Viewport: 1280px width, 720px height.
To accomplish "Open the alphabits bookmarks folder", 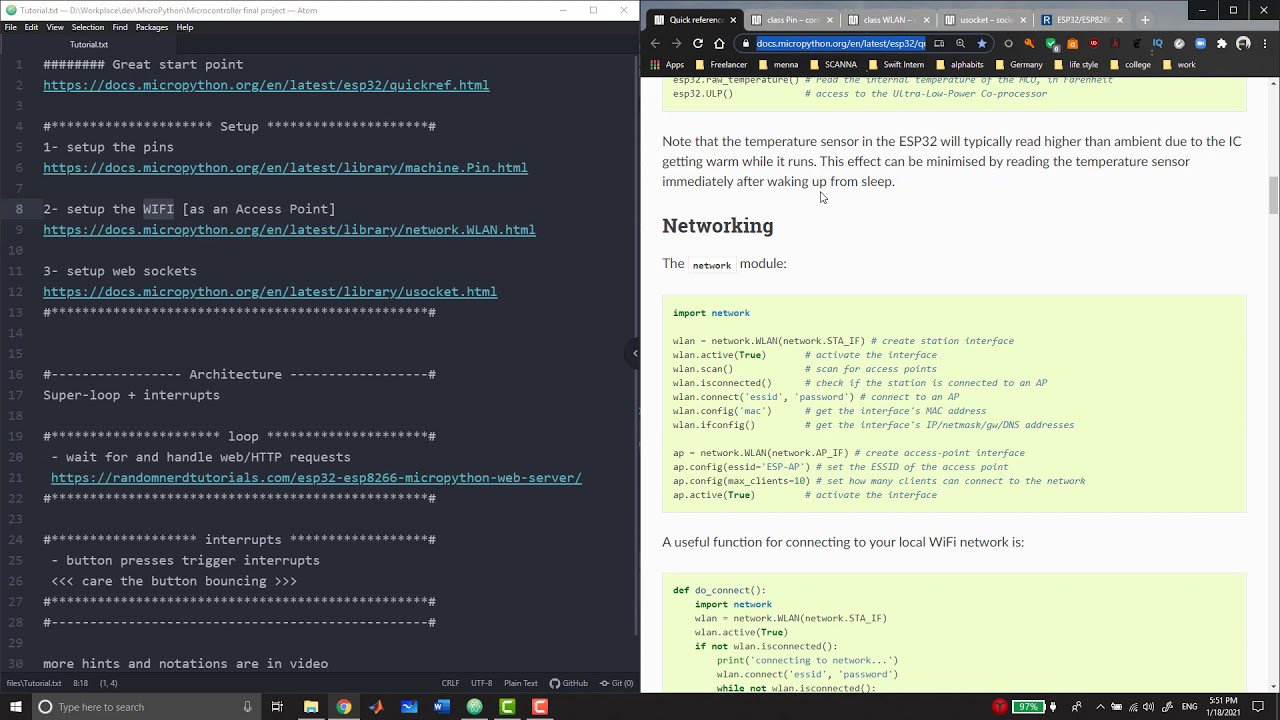I will point(960,64).
